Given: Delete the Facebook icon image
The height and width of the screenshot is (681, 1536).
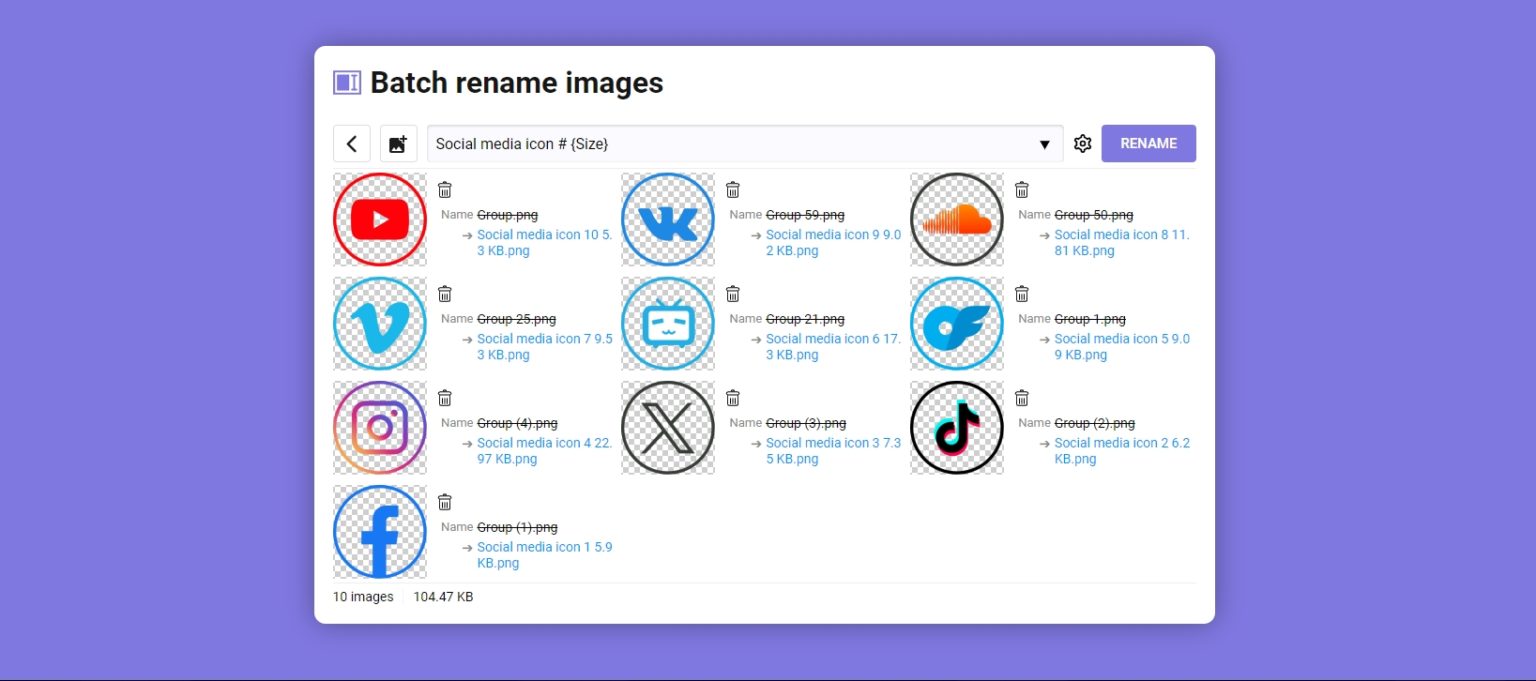Looking at the screenshot, I should point(444,501).
